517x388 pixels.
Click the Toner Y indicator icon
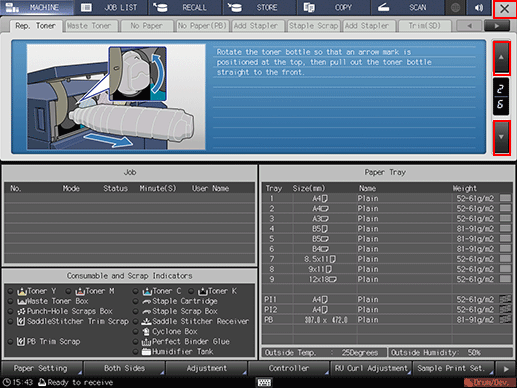coord(22,292)
